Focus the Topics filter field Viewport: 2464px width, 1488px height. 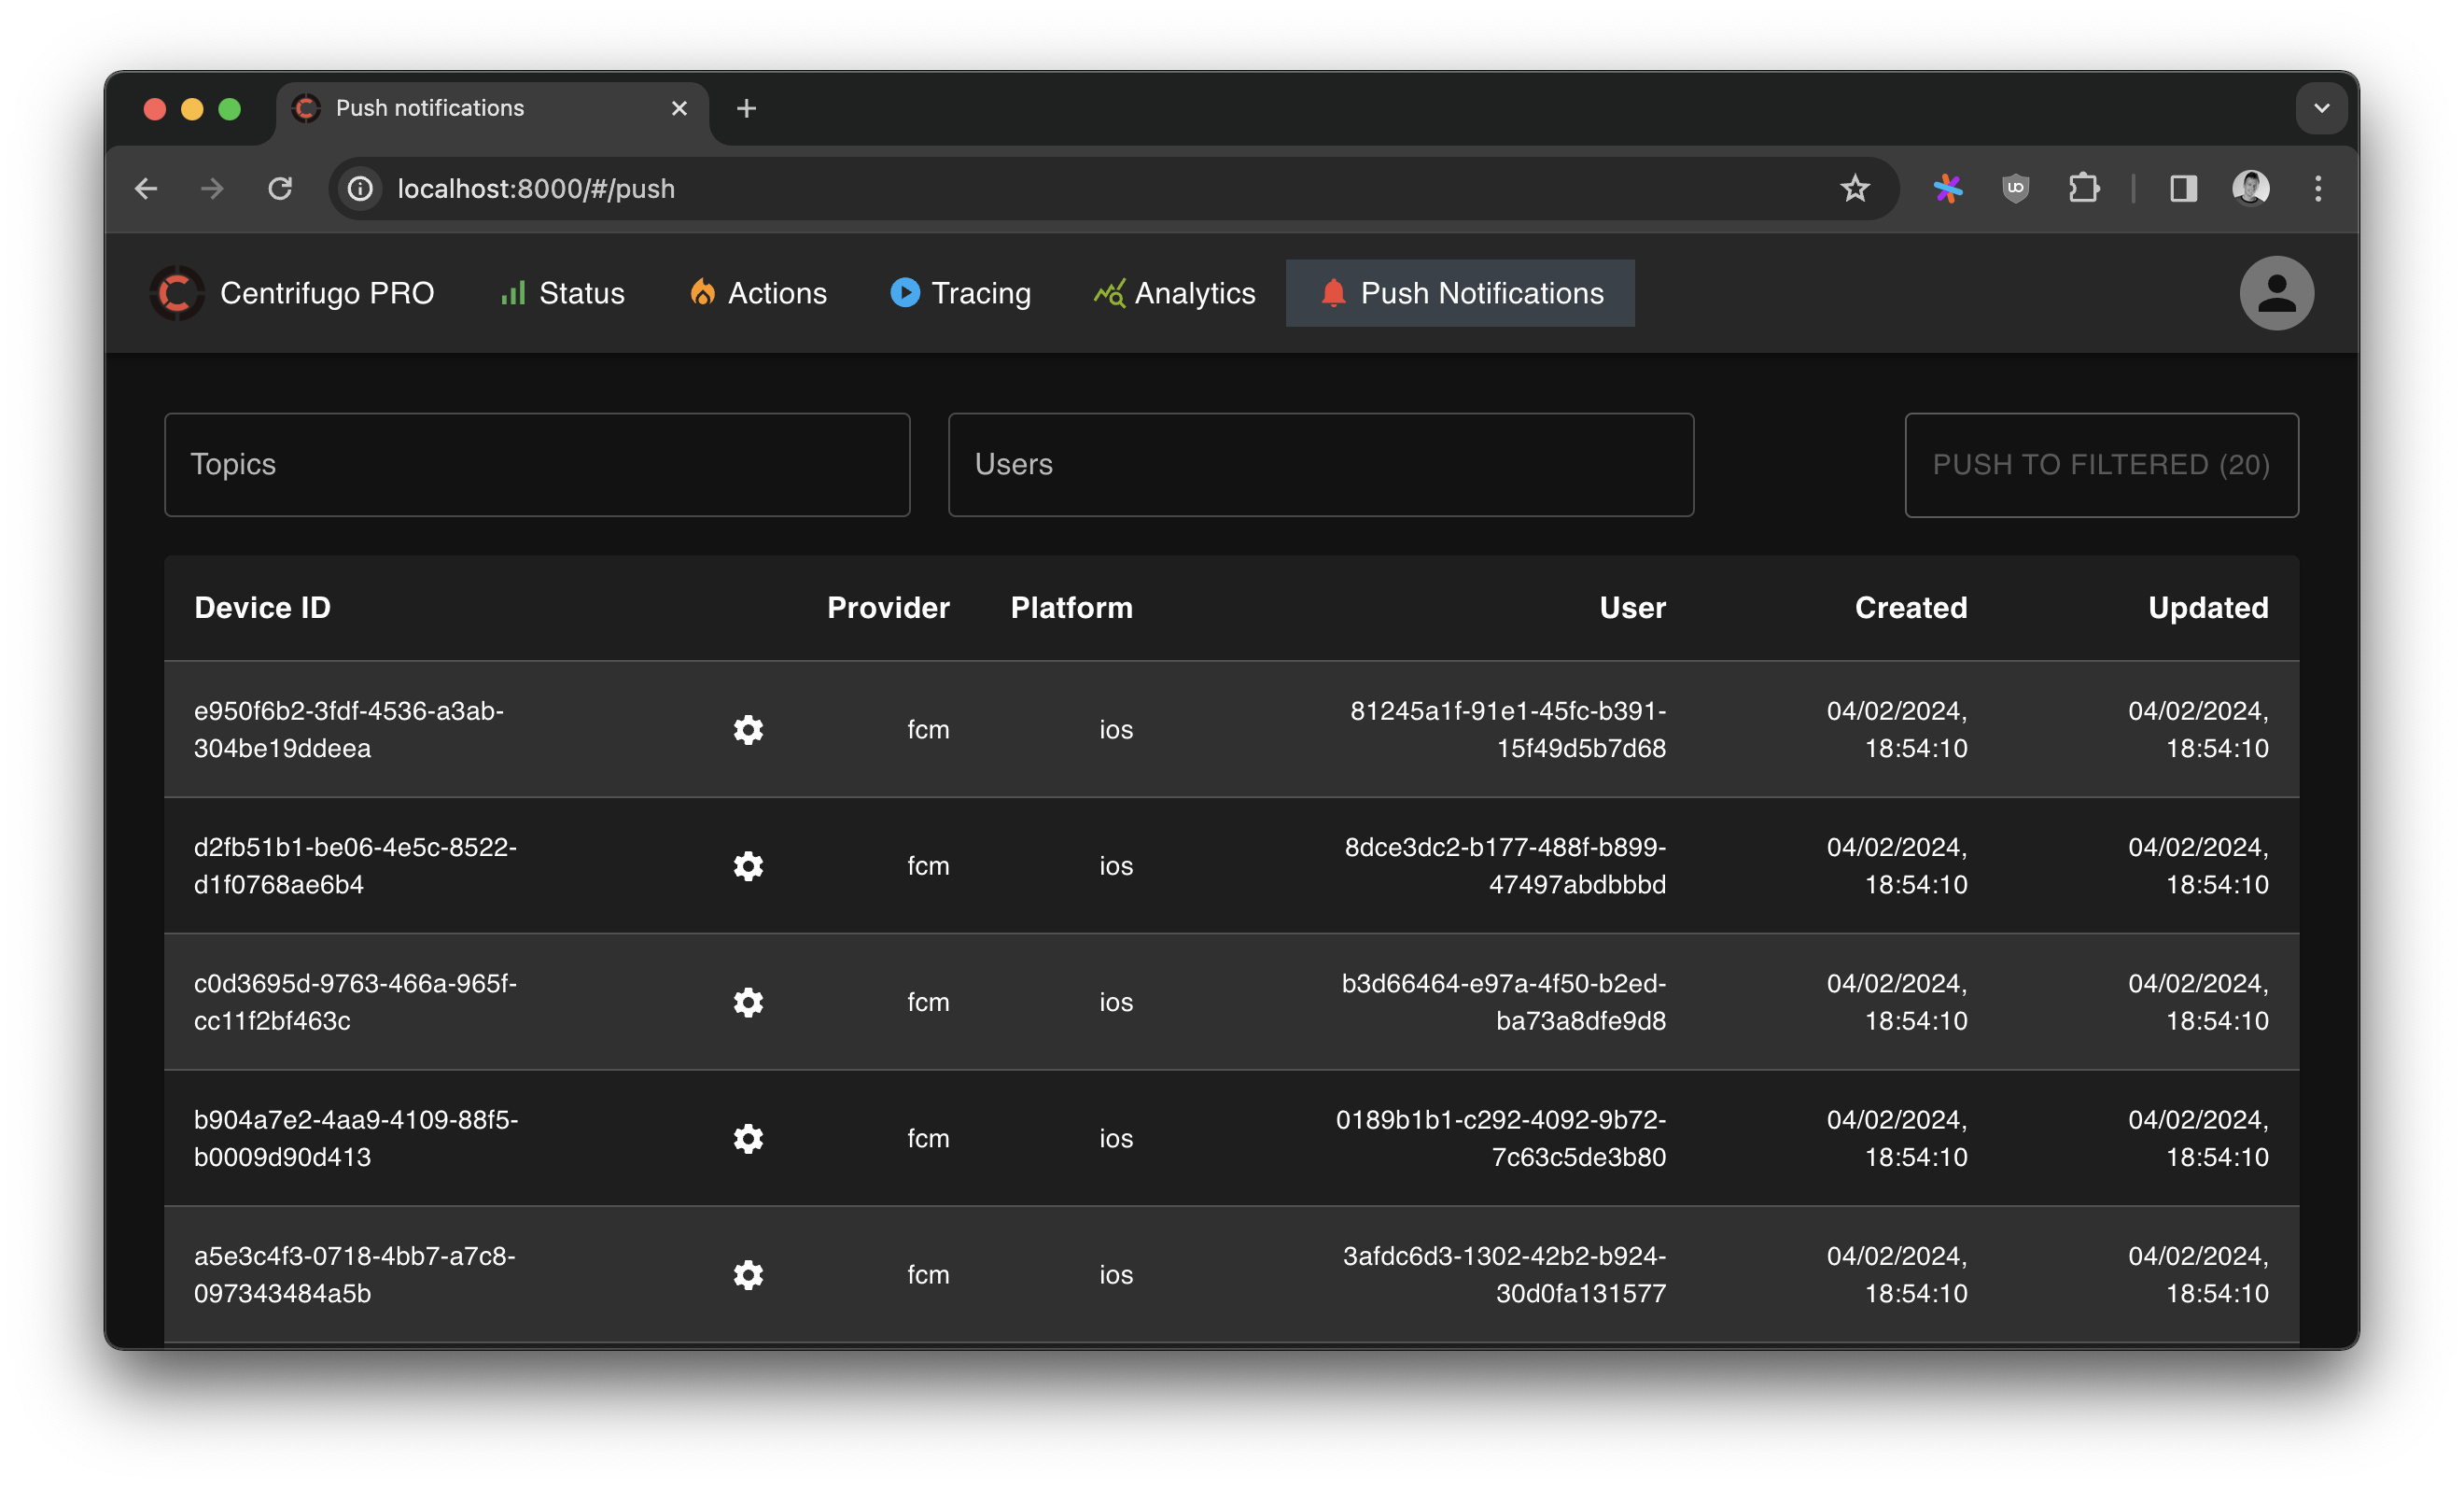[x=537, y=465]
